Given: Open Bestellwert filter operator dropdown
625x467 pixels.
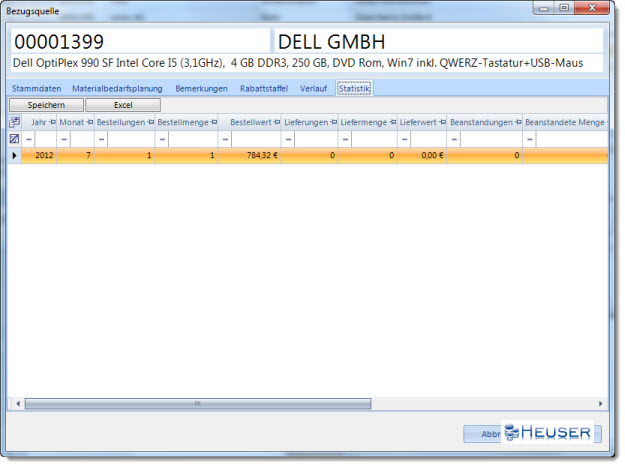Looking at the screenshot, I should click(225, 139).
